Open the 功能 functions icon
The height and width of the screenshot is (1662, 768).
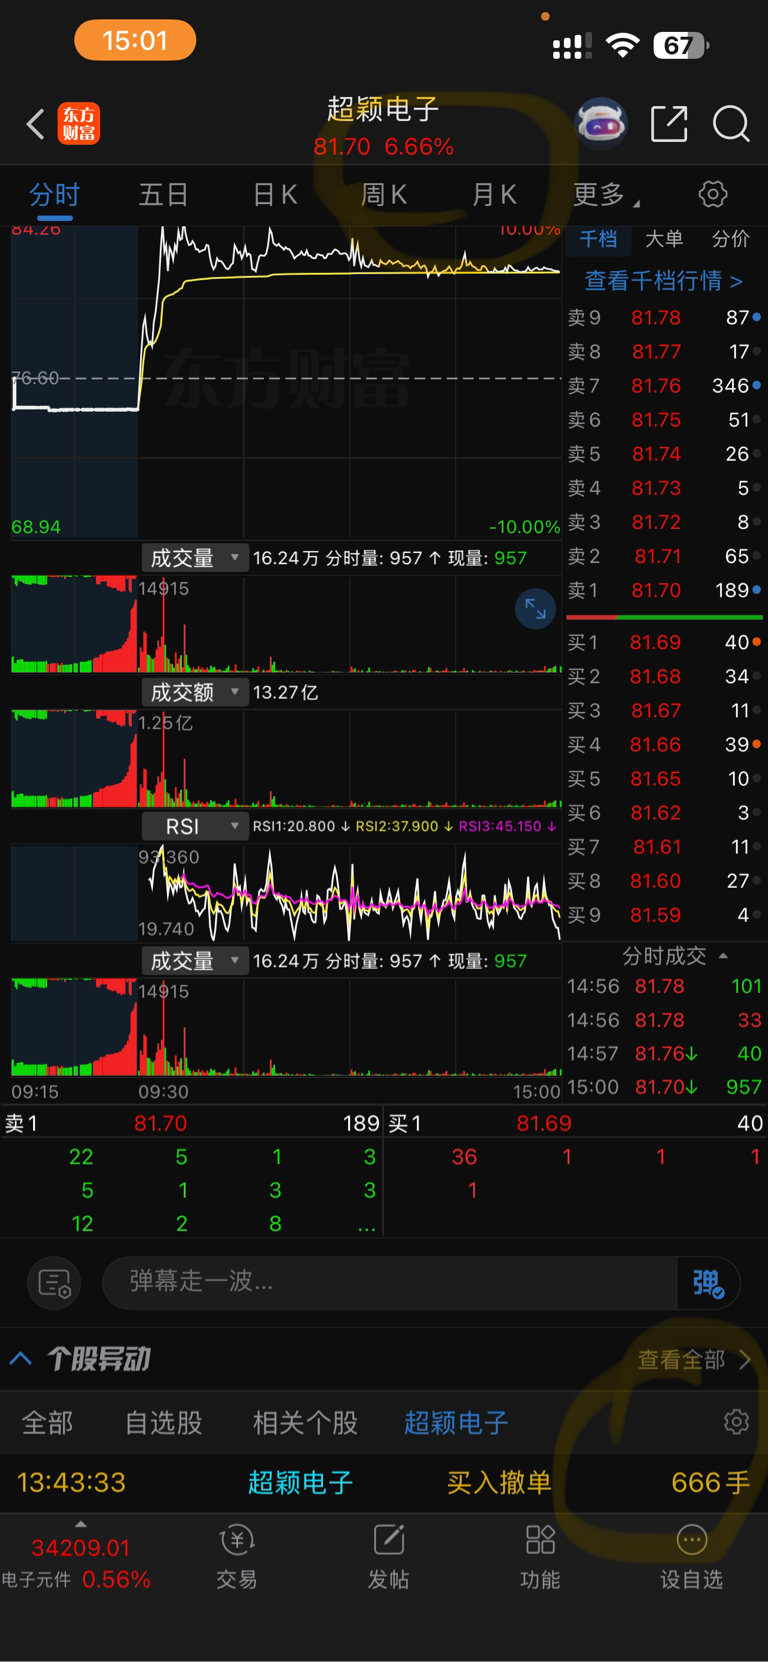coord(540,1557)
